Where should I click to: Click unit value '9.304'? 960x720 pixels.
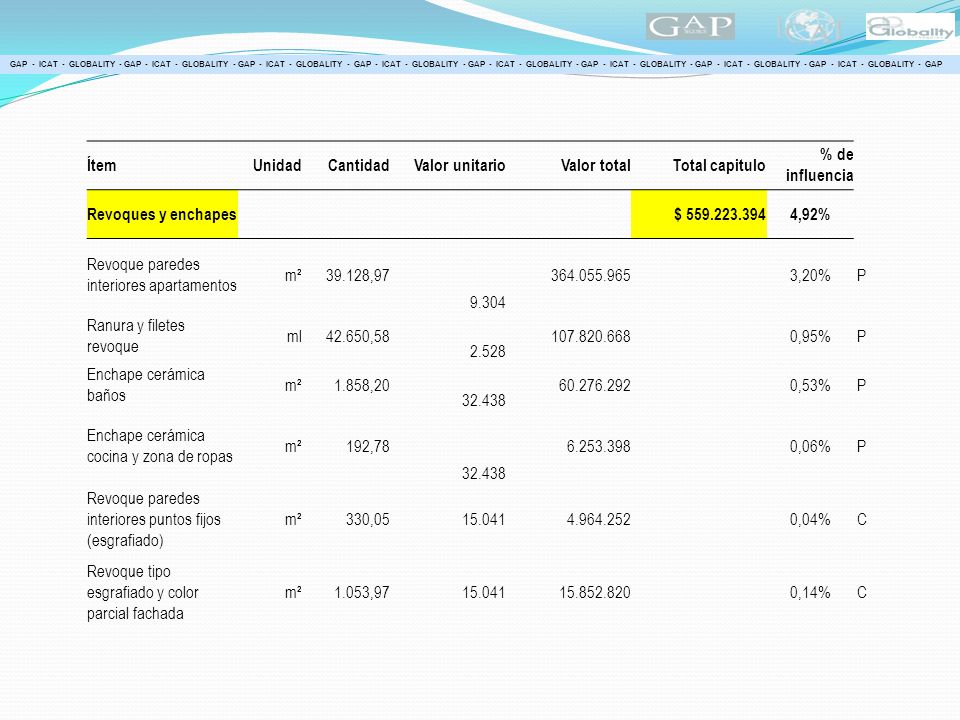pos(487,302)
